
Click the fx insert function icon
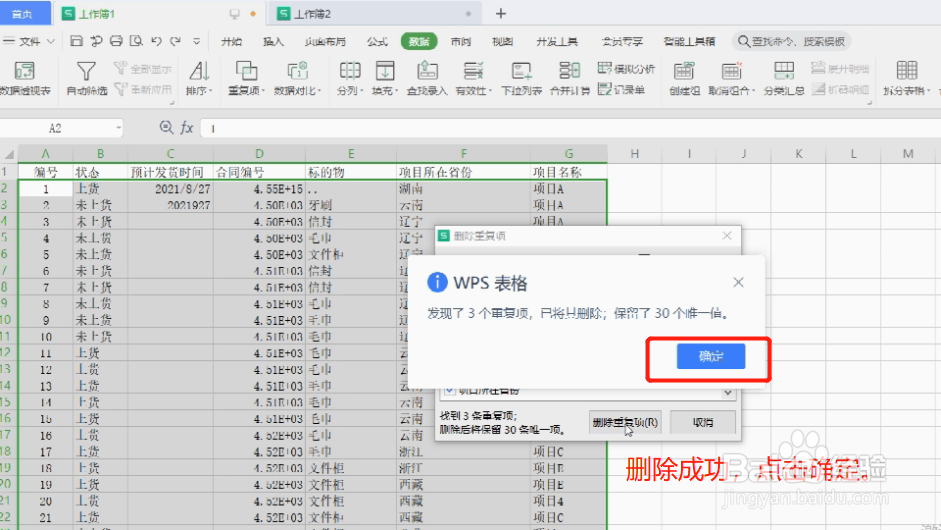click(x=187, y=128)
